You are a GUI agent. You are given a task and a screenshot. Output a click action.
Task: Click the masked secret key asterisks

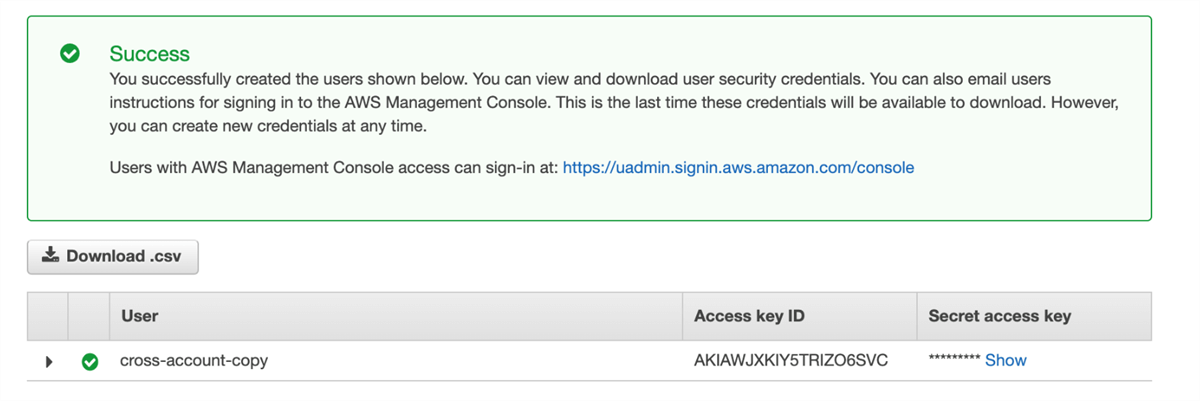[953, 360]
